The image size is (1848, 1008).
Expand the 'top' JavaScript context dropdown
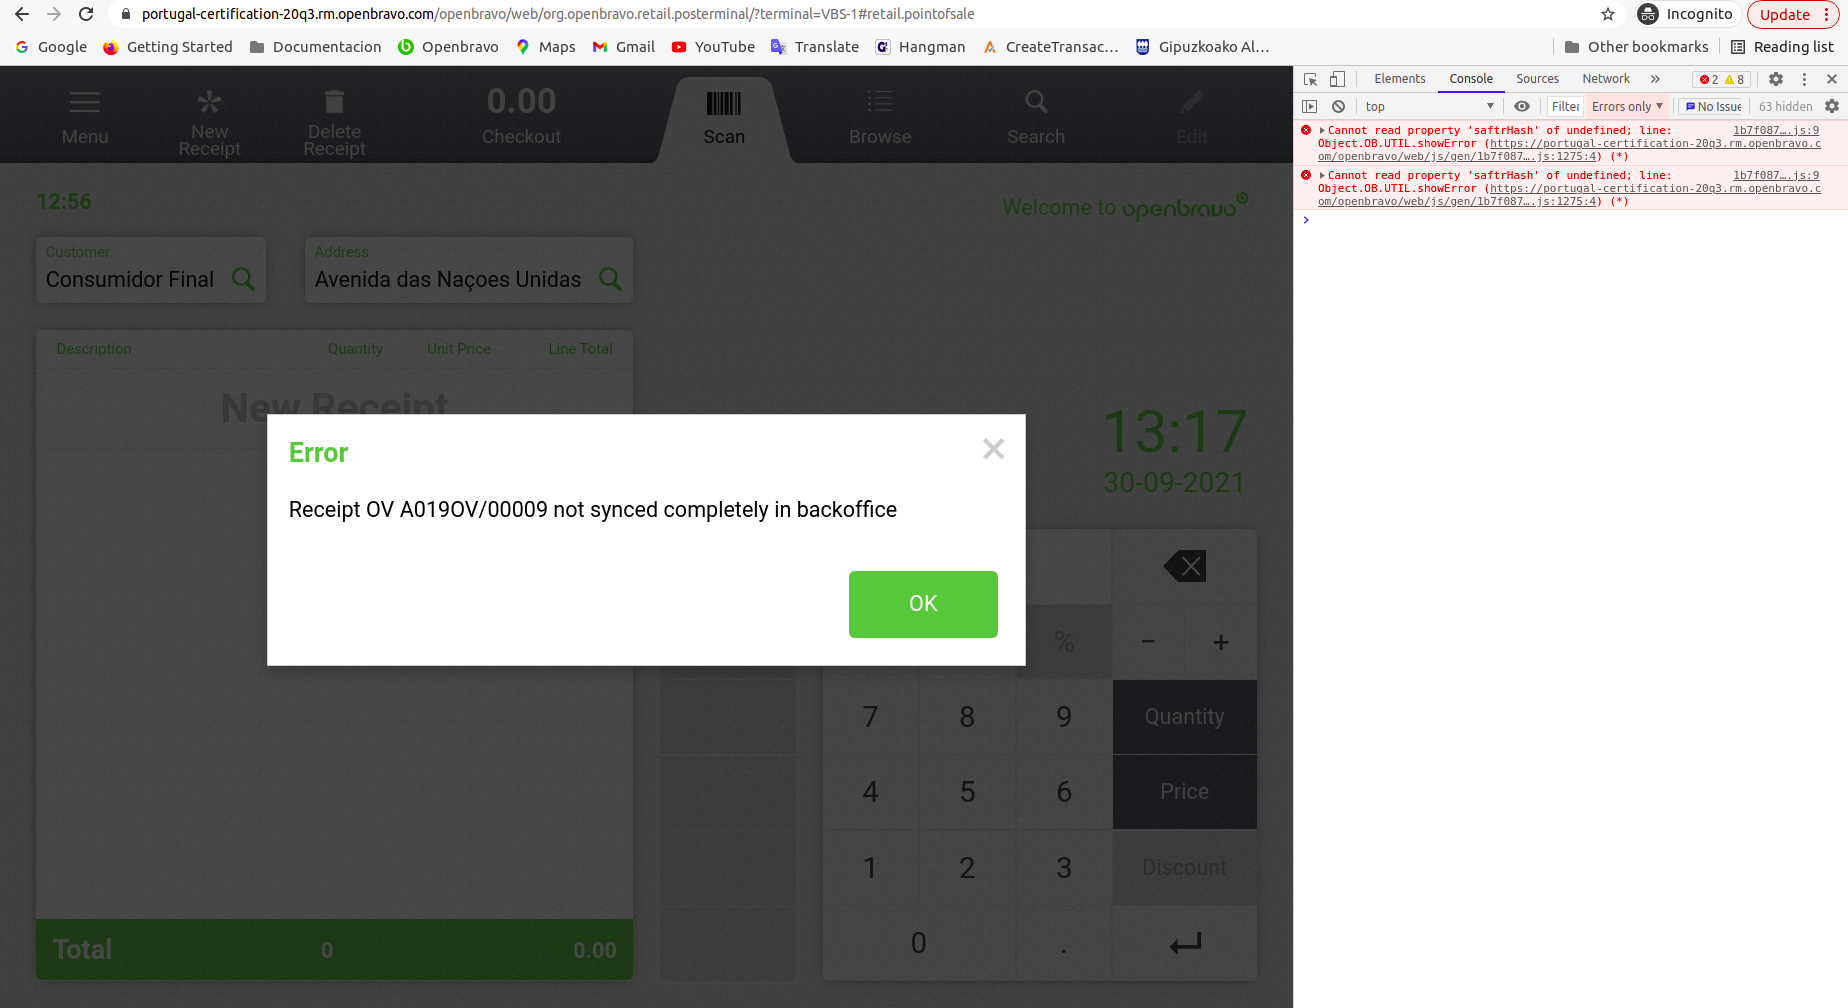click(x=1430, y=106)
